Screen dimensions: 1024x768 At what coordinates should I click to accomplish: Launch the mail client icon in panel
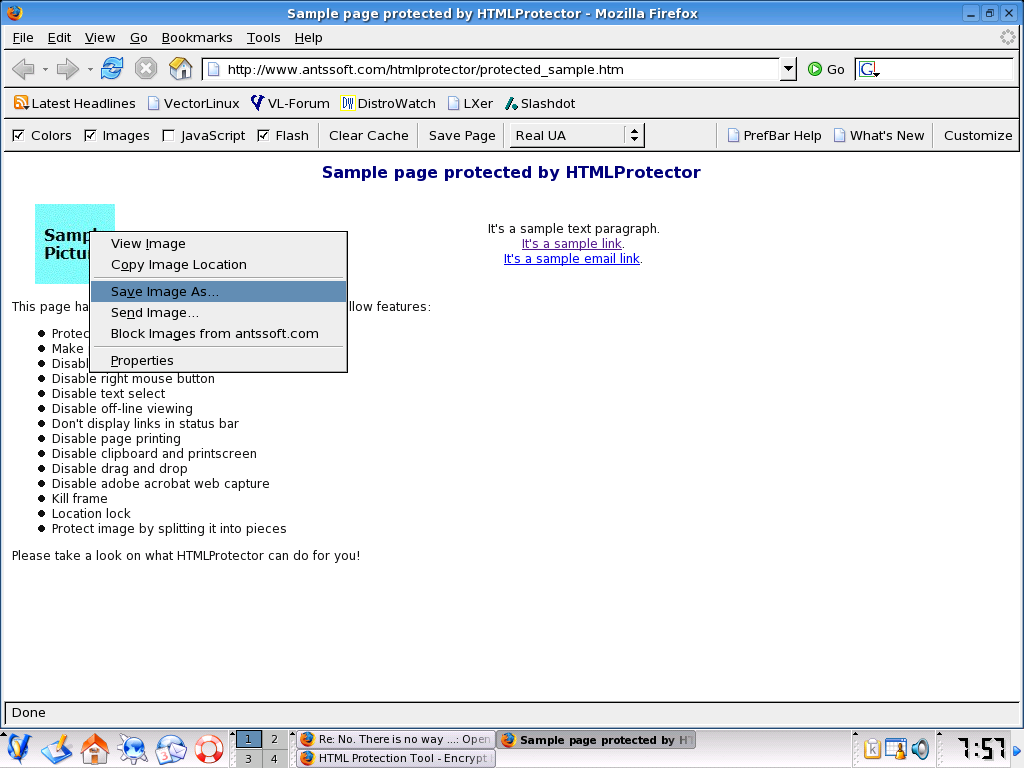click(x=170, y=749)
